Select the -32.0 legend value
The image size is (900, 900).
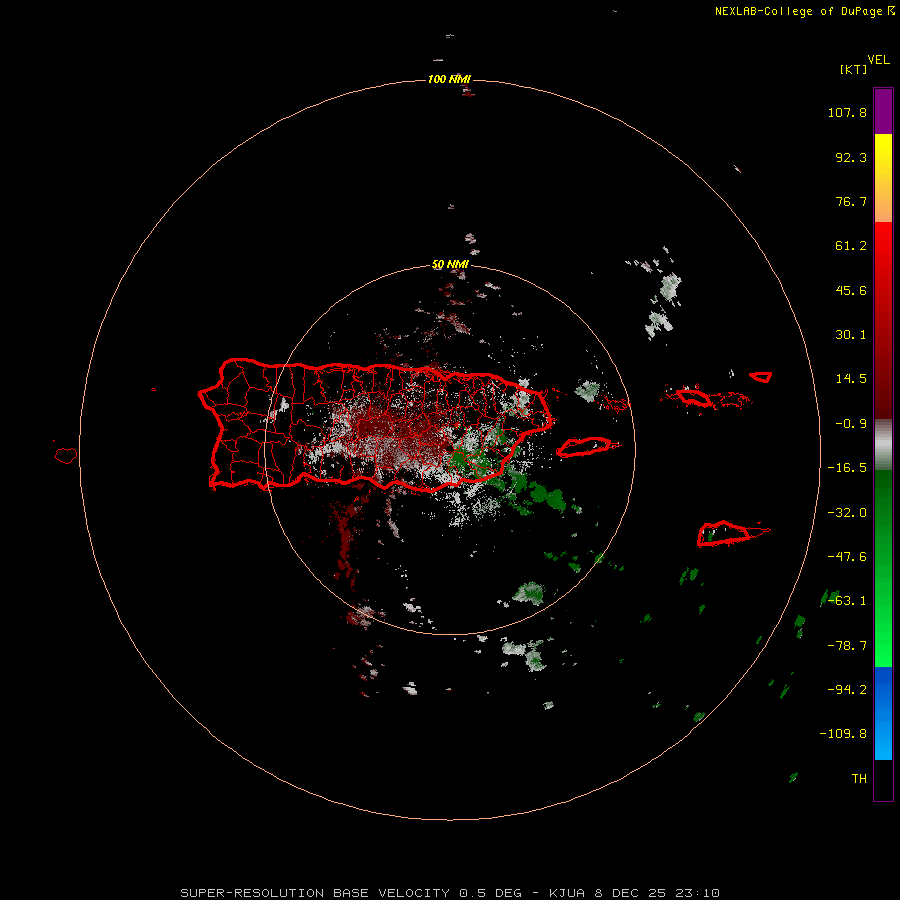coord(847,513)
